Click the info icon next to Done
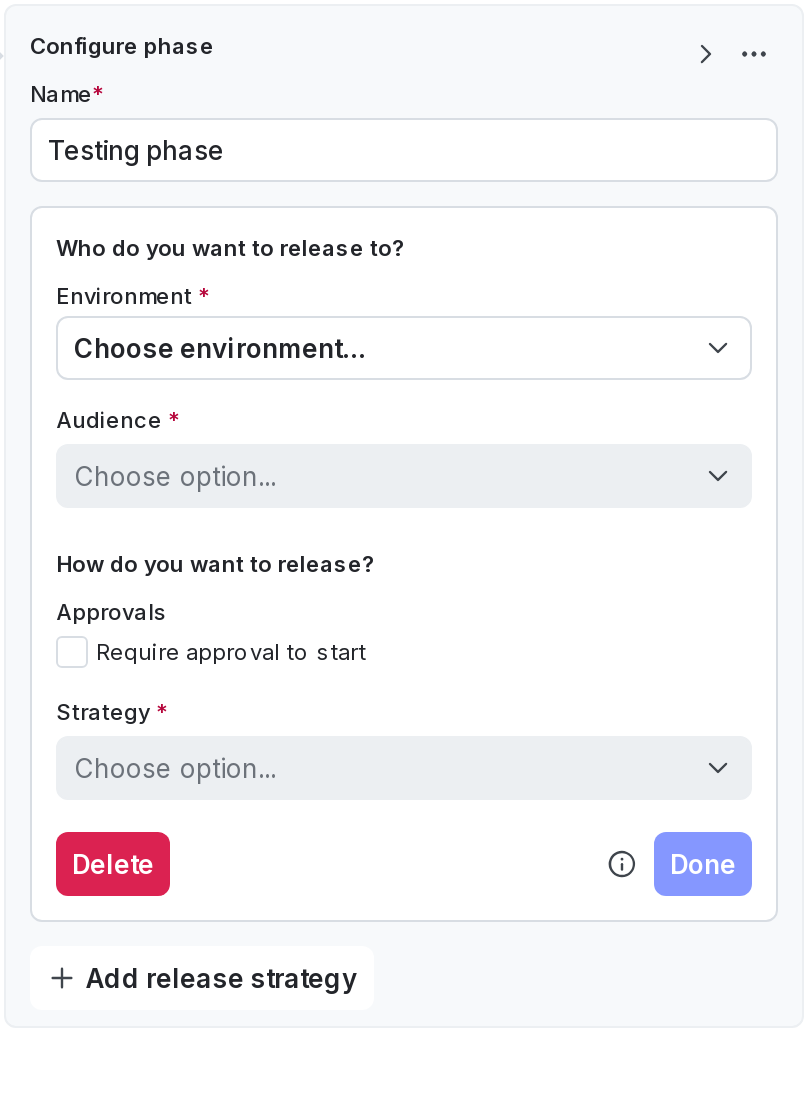Screen dimensions: 804x1108 click(622, 864)
